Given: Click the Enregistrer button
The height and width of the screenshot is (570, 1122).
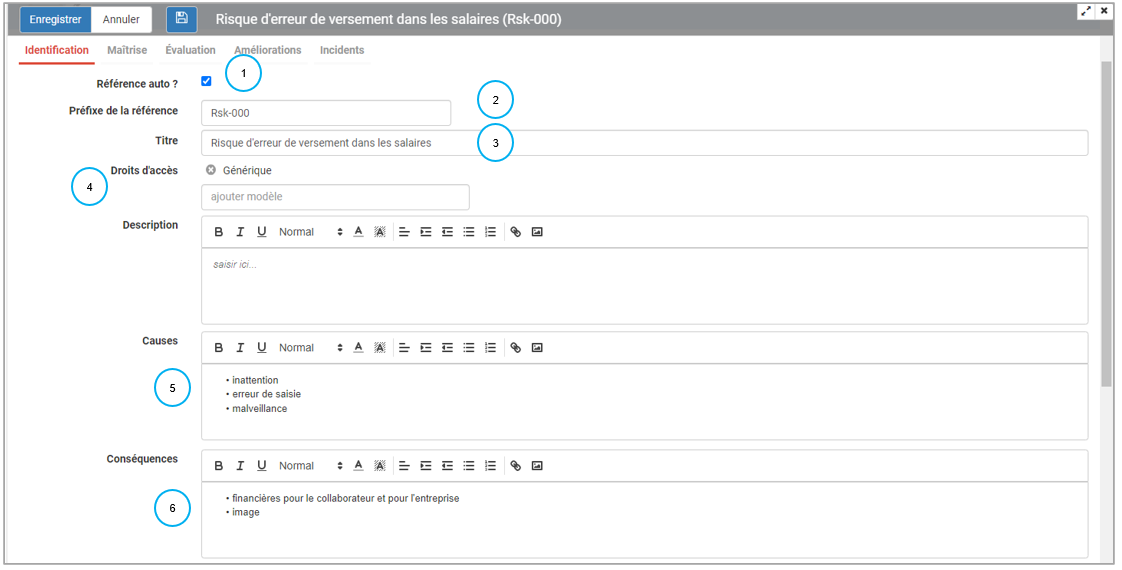Looking at the screenshot, I should tap(55, 19).
